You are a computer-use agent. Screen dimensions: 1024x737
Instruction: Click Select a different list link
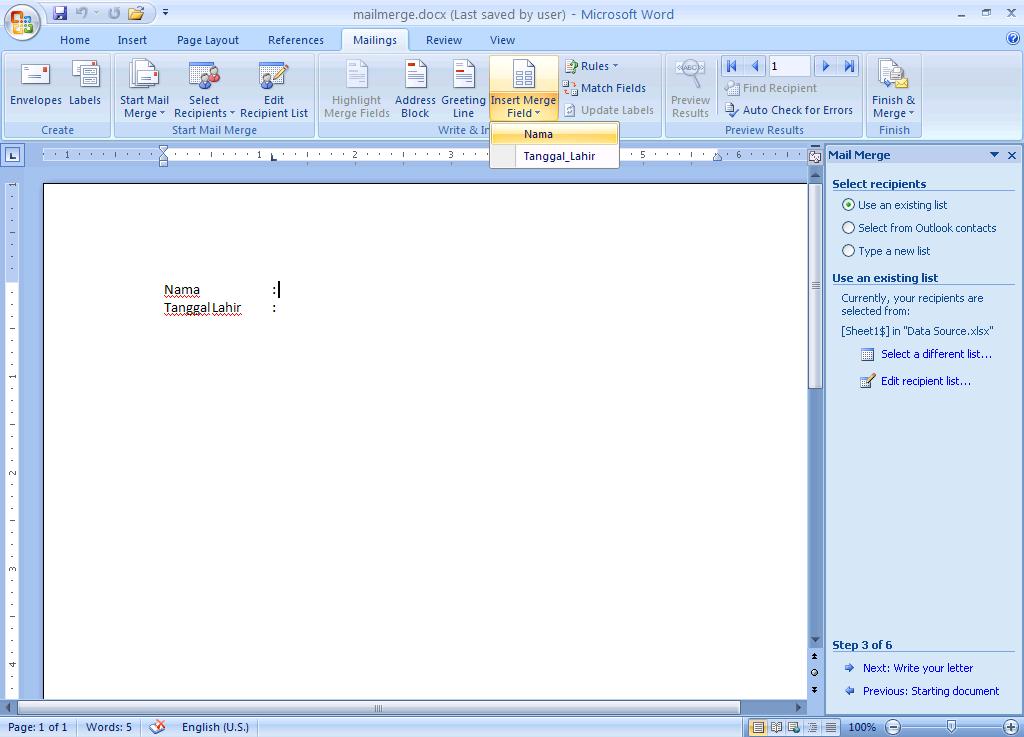(x=936, y=354)
